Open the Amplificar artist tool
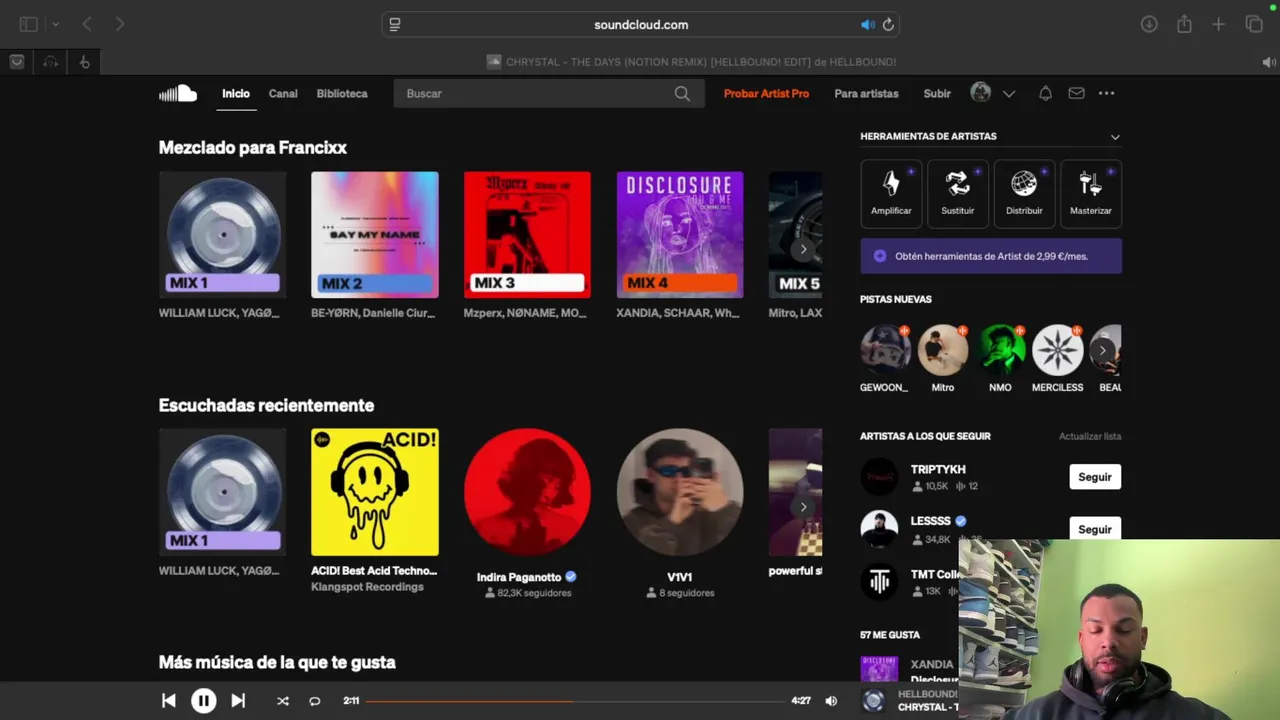This screenshot has height=720, width=1280. tap(891, 193)
